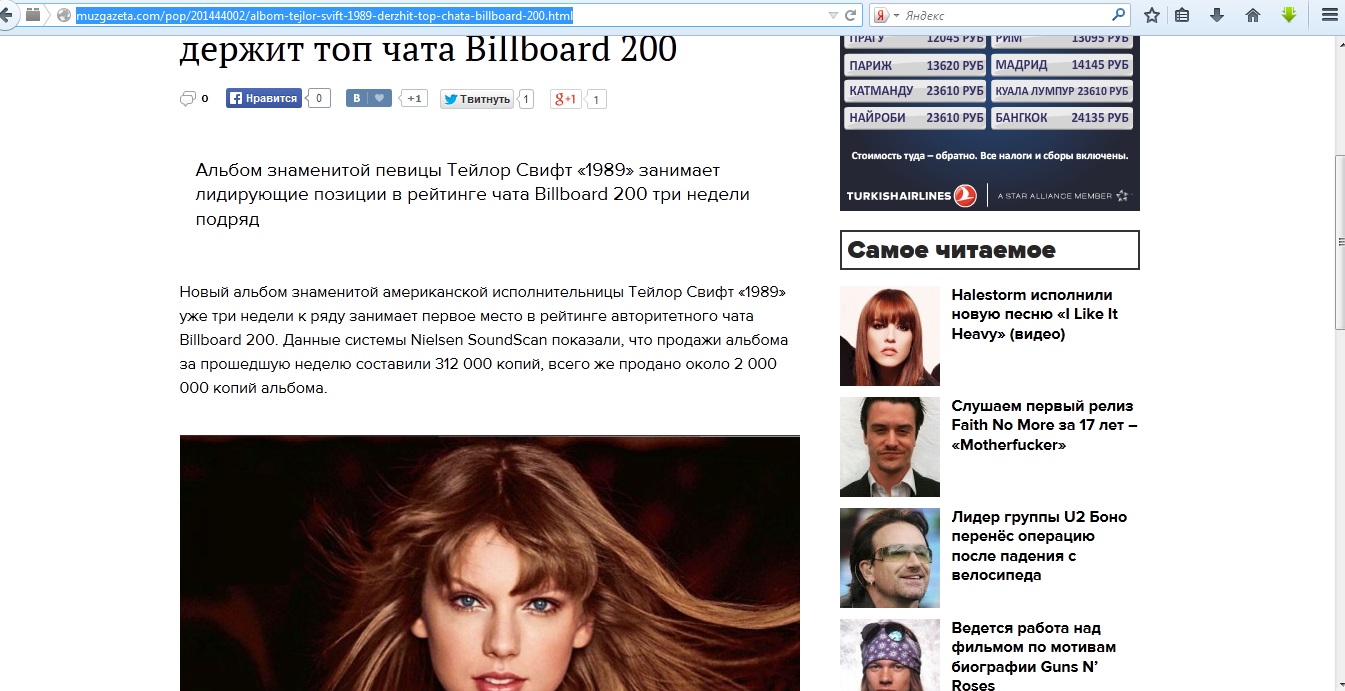1345x691 pixels.
Task: Click the comment count 0
Action: pyautogui.click(x=205, y=98)
